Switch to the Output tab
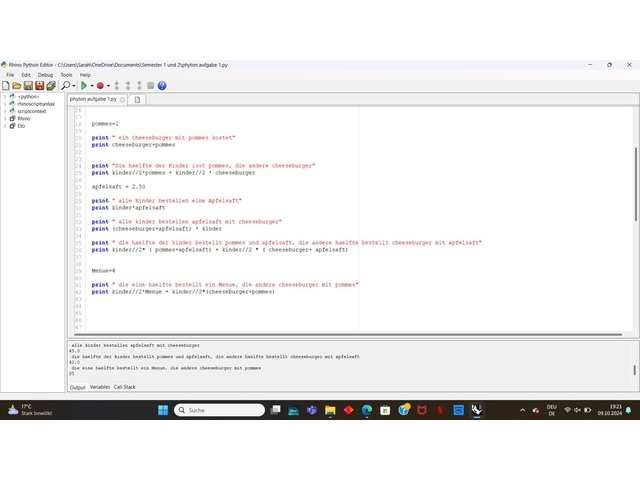 (x=78, y=387)
